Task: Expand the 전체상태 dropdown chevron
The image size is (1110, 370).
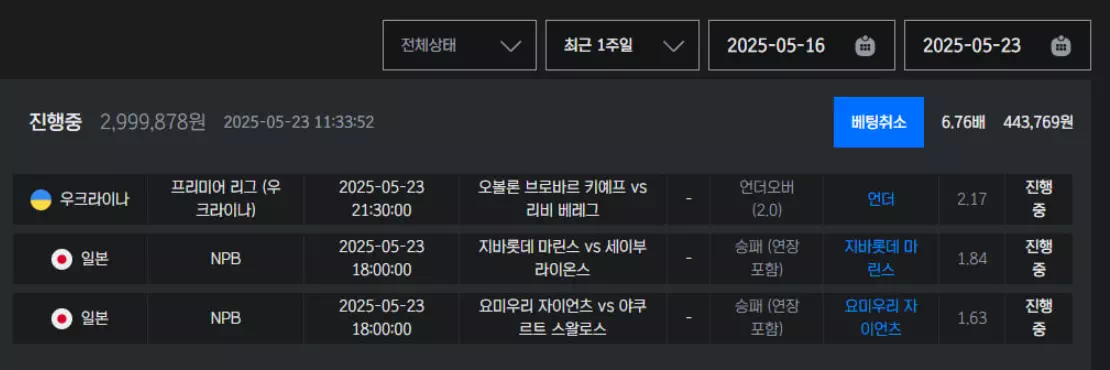Action: [510, 46]
